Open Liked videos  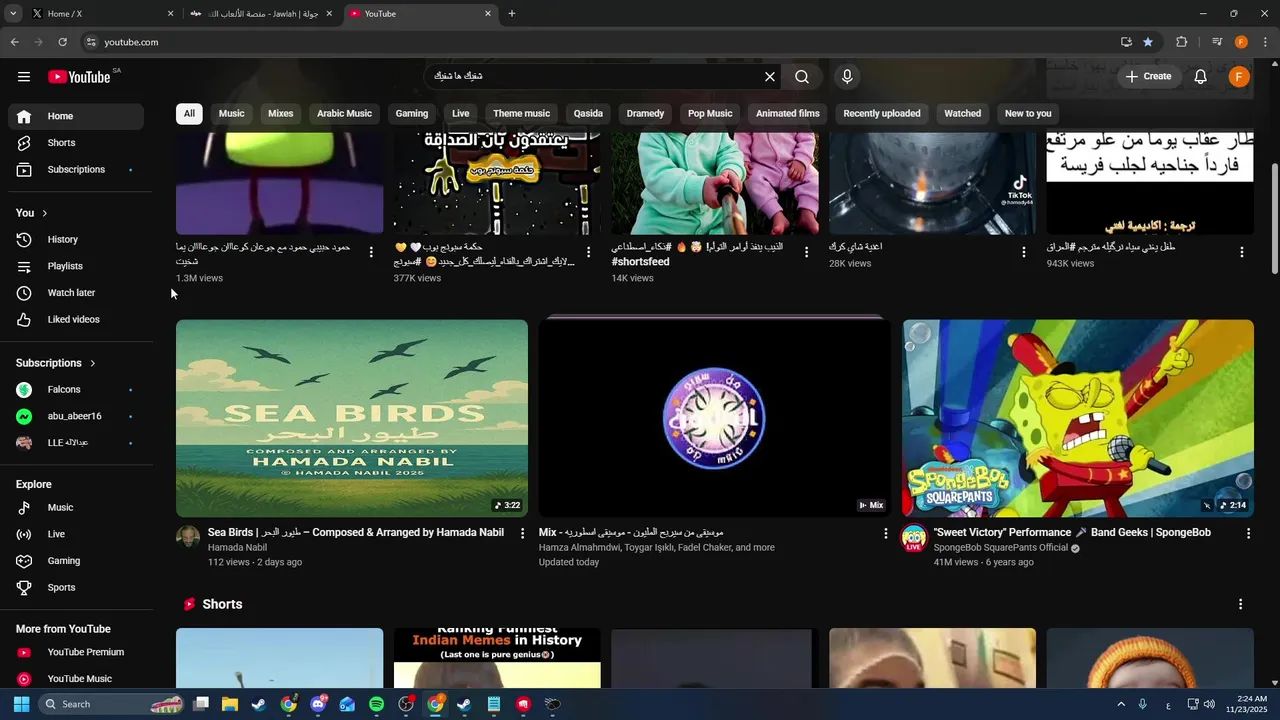pyautogui.click(x=76, y=320)
